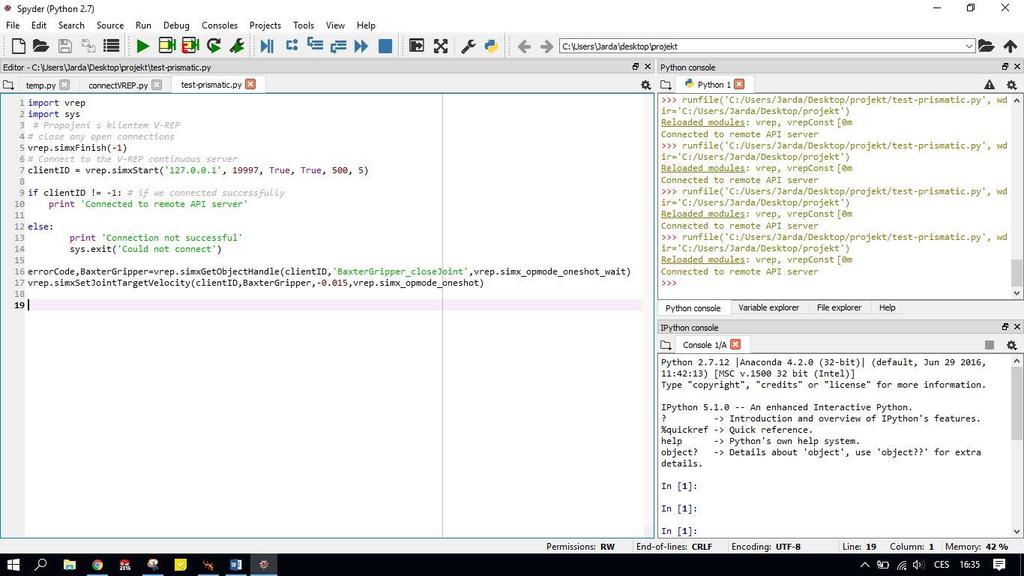This screenshot has width=1024, height=576.
Task: Open the file list browser icon
Action: click(x=112, y=46)
